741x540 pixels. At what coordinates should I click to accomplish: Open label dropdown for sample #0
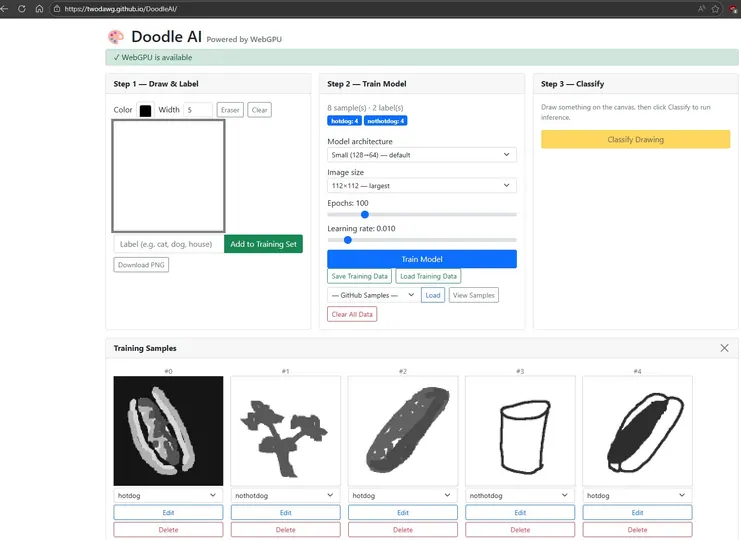coord(168,495)
